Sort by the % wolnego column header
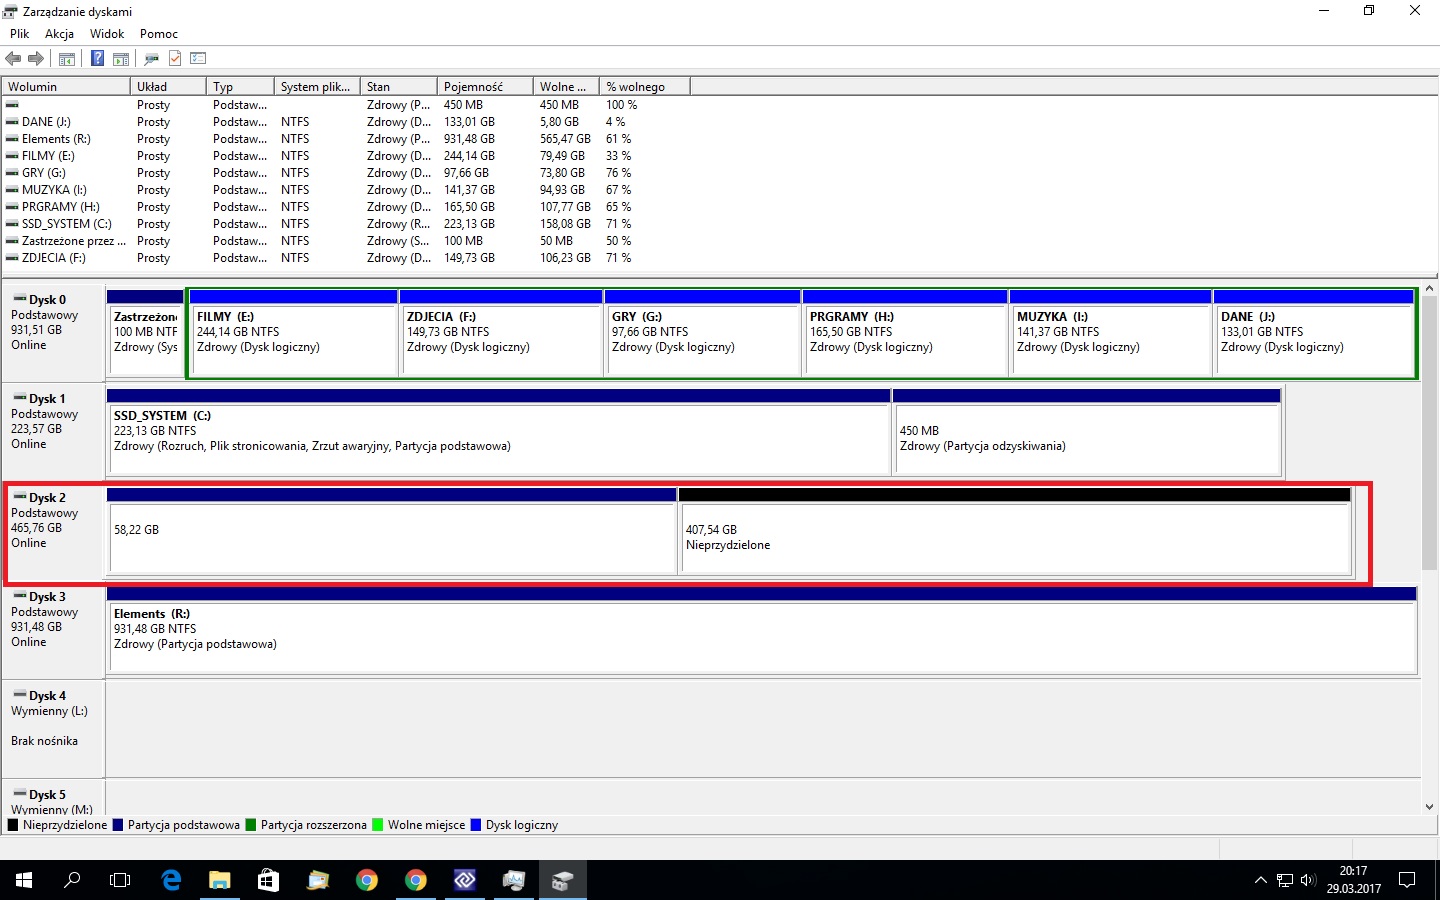The width and height of the screenshot is (1440, 900). click(645, 87)
